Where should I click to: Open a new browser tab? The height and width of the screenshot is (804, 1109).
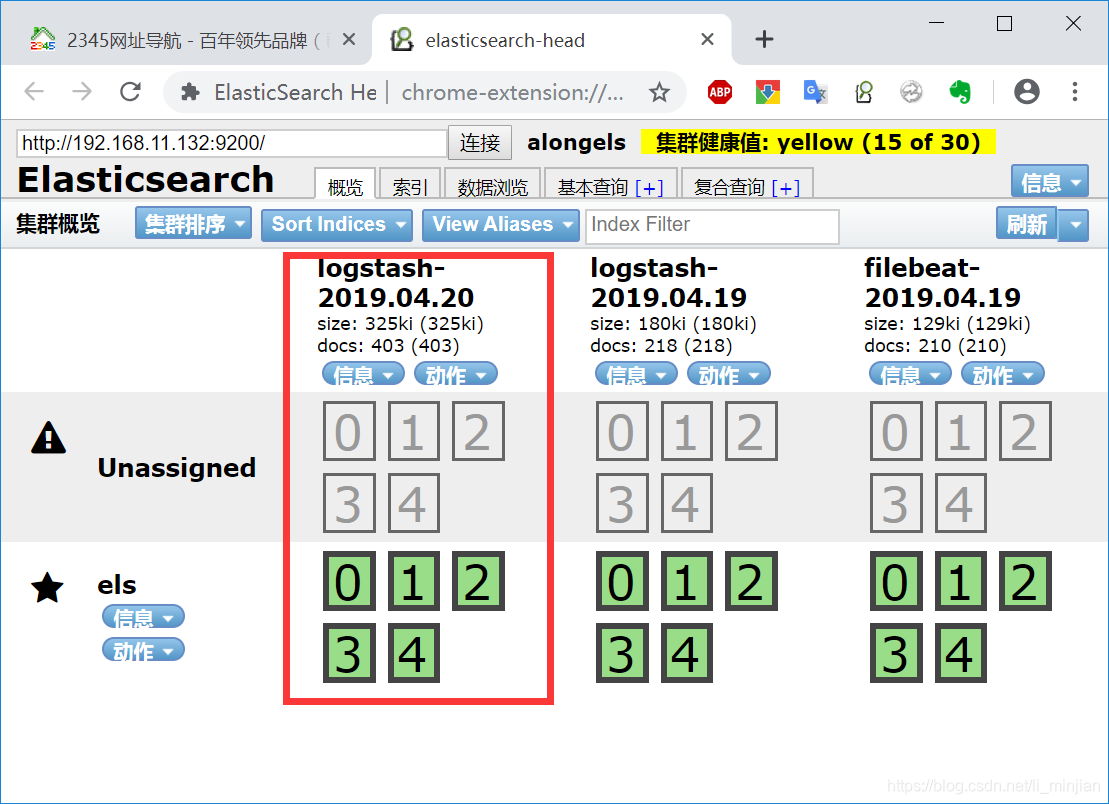click(x=764, y=40)
